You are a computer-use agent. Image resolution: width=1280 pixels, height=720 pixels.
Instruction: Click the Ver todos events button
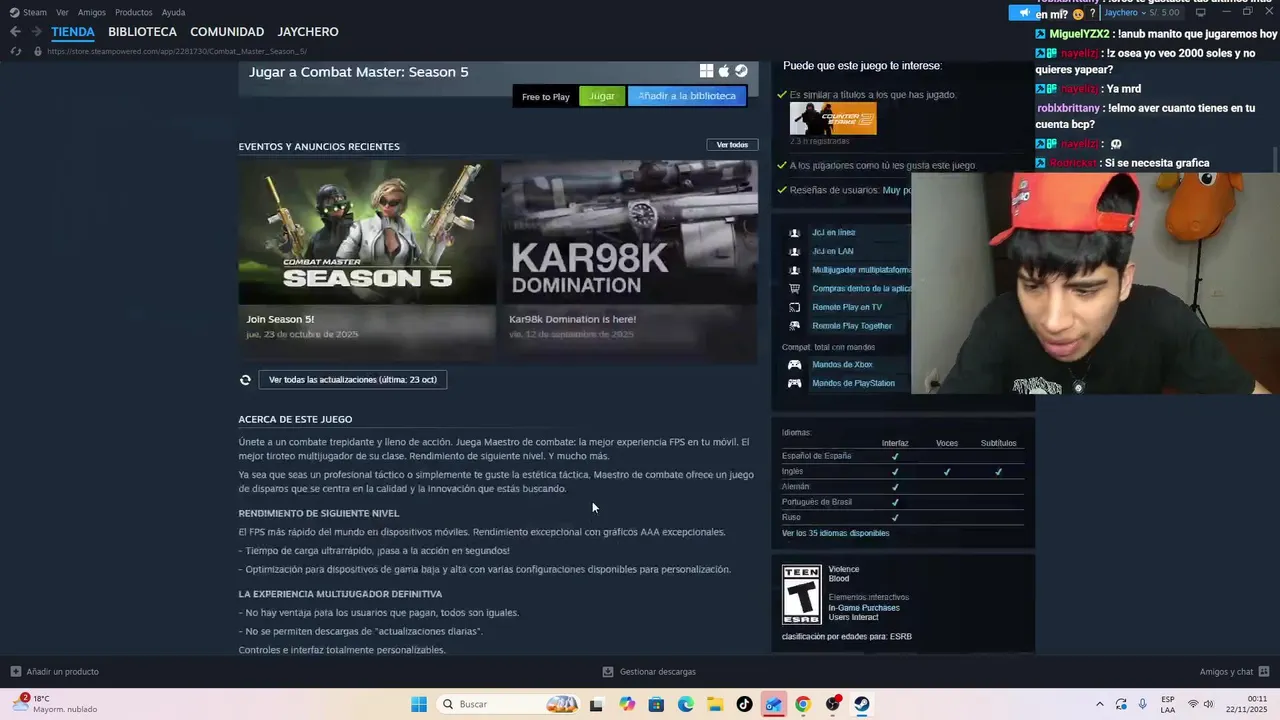point(732,145)
